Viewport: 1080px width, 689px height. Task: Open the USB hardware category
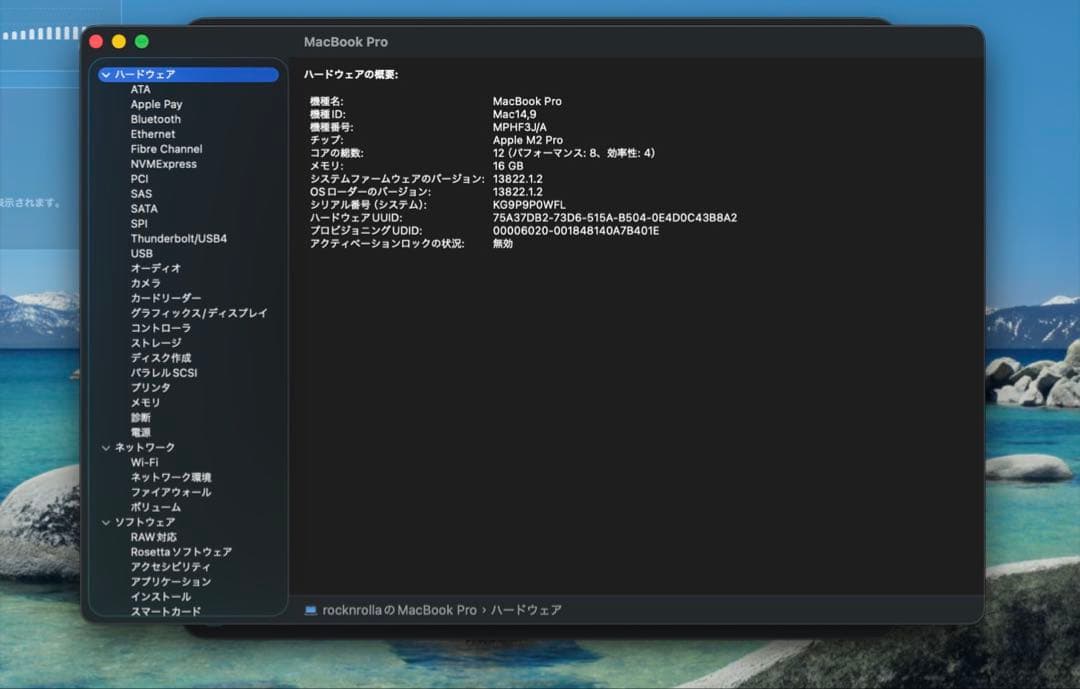click(x=141, y=253)
